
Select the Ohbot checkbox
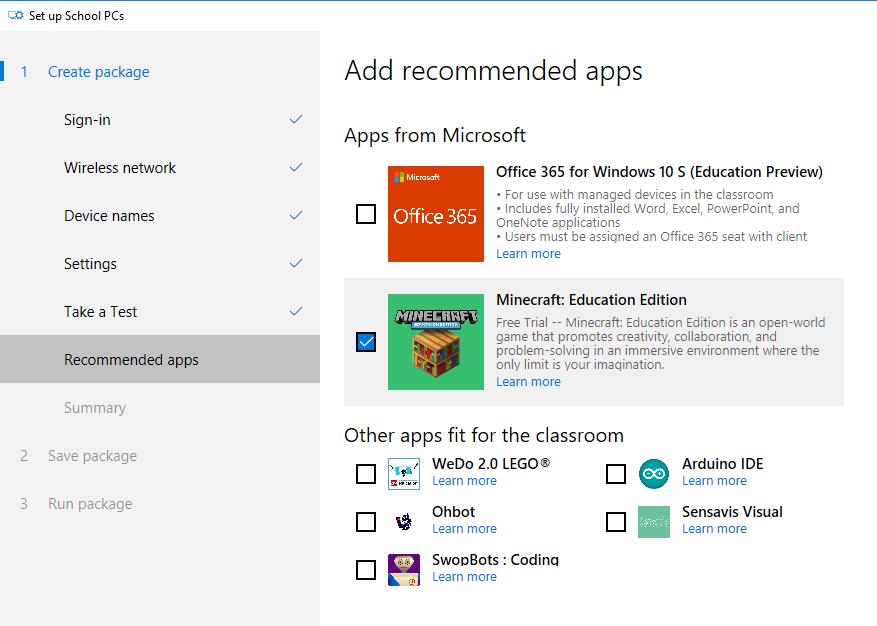pyautogui.click(x=366, y=522)
